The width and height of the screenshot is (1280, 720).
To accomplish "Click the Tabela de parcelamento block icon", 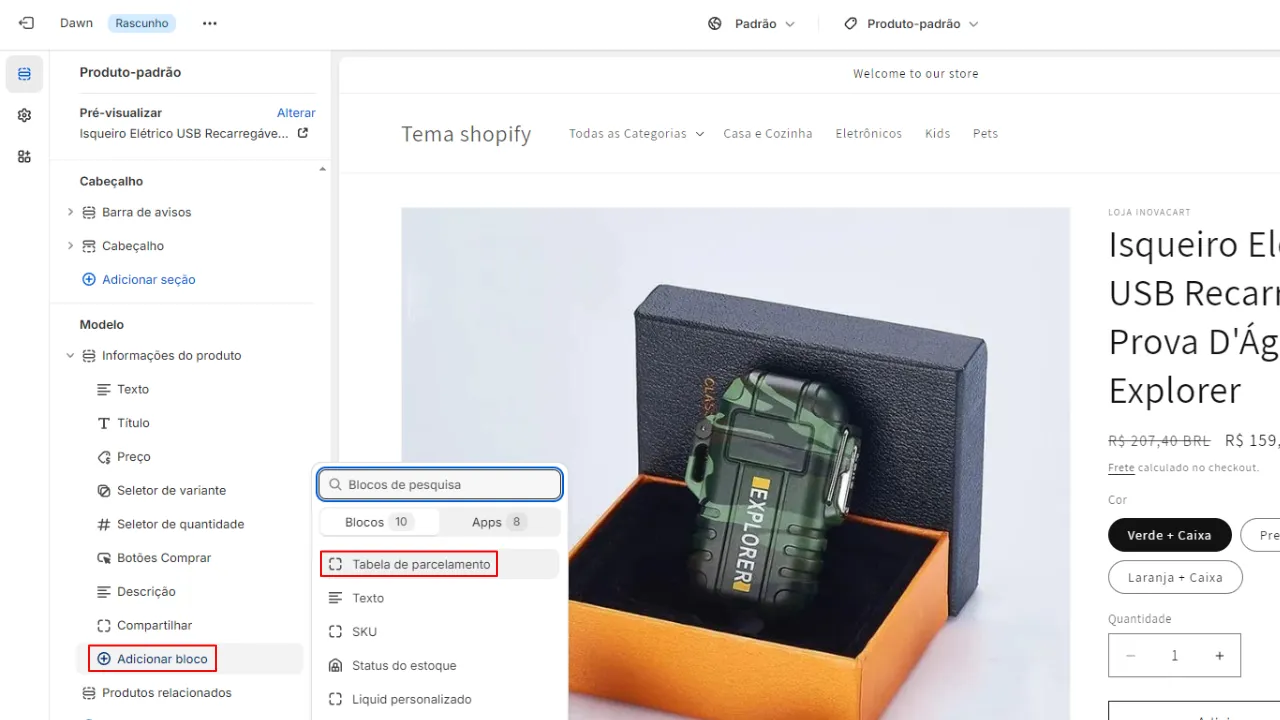I will 336,564.
